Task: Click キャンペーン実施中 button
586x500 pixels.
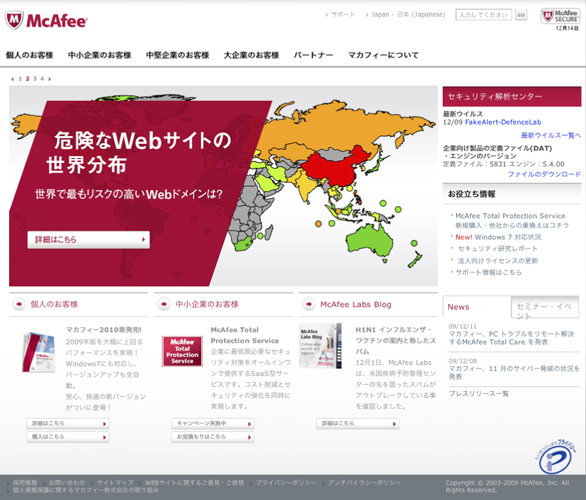Action: coord(213,423)
